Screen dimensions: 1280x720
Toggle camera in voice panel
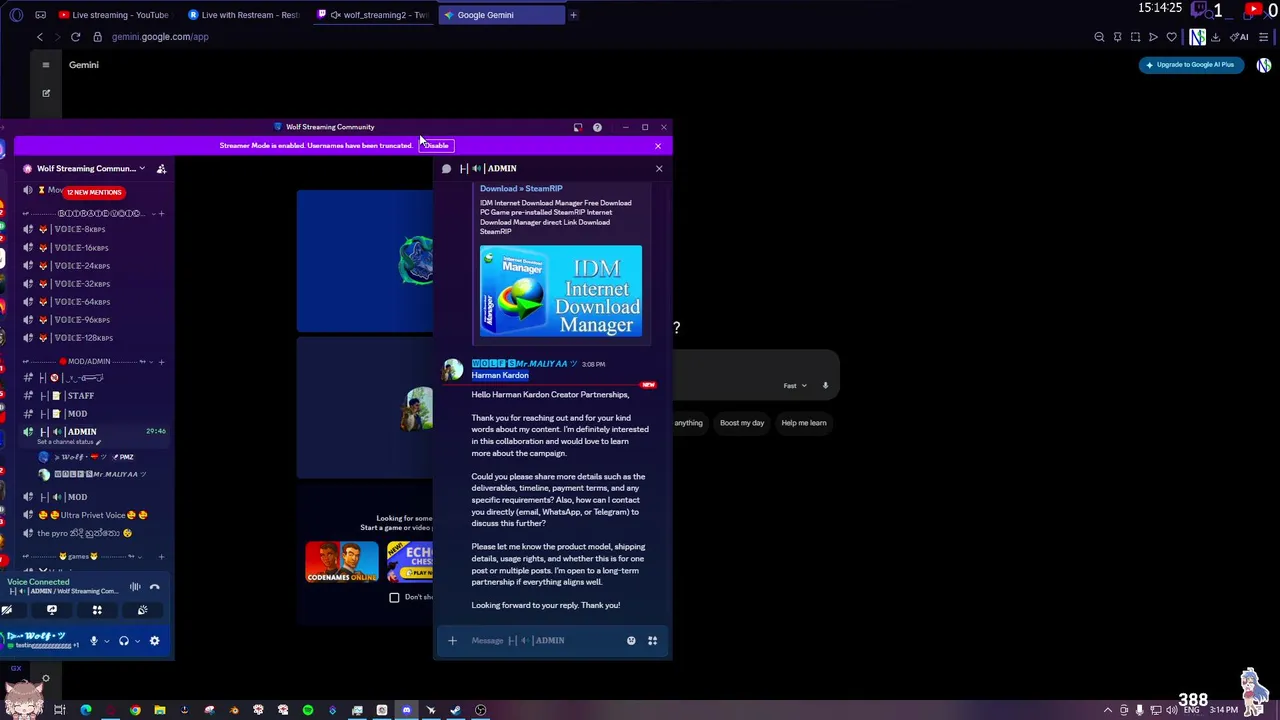pos(7,610)
